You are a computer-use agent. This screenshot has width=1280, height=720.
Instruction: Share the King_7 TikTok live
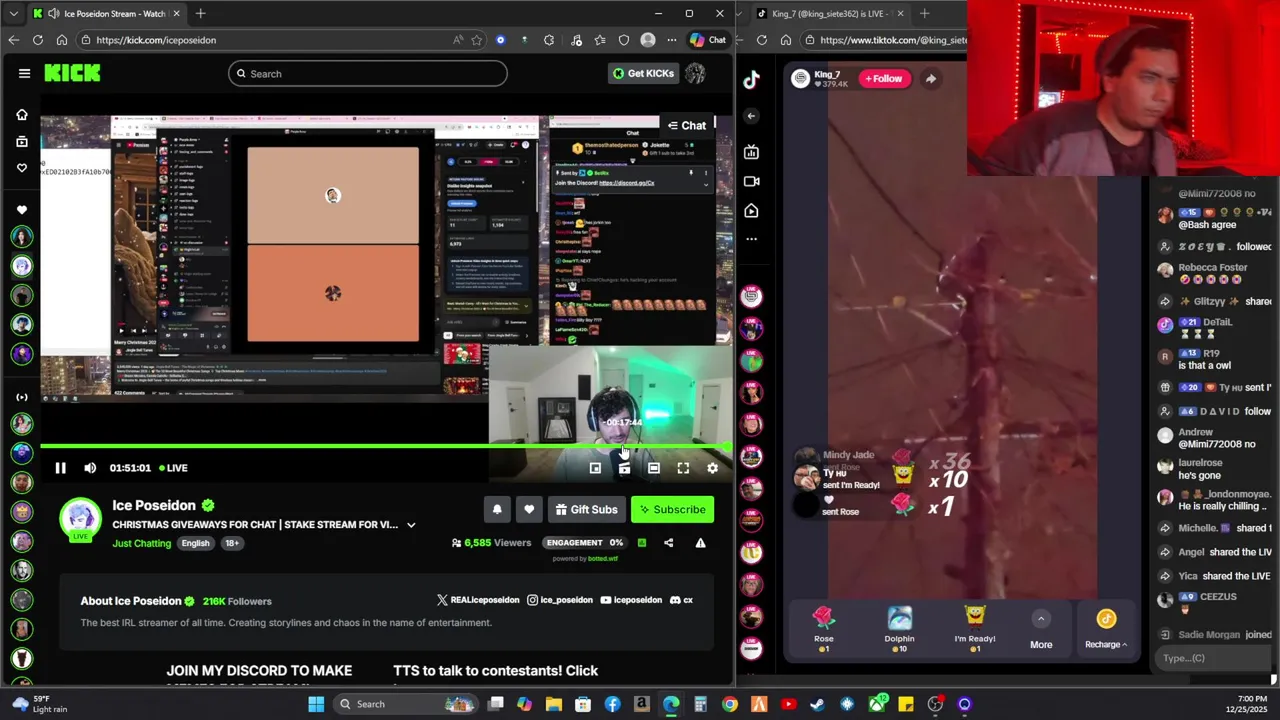click(x=930, y=79)
